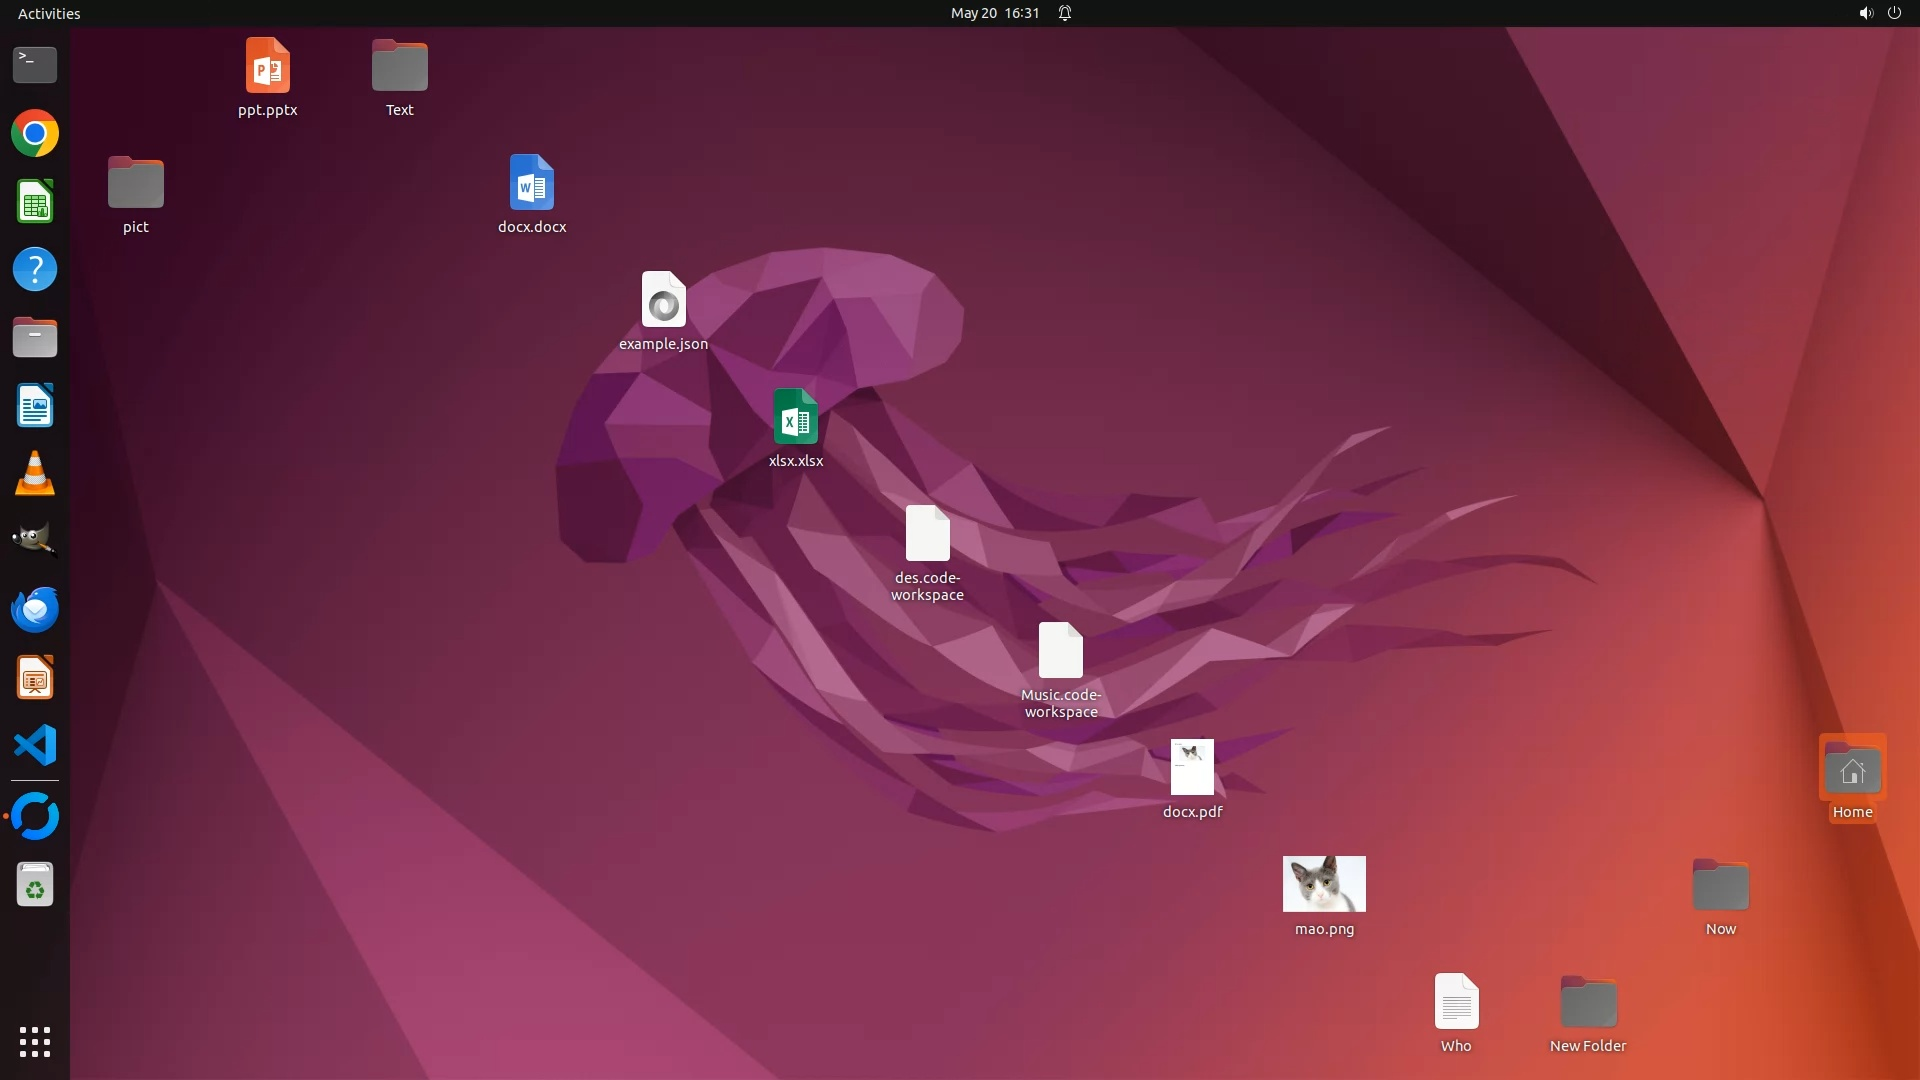Open LibreOffice Calc in the dock
The width and height of the screenshot is (1920, 1080).
click(x=35, y=202)
